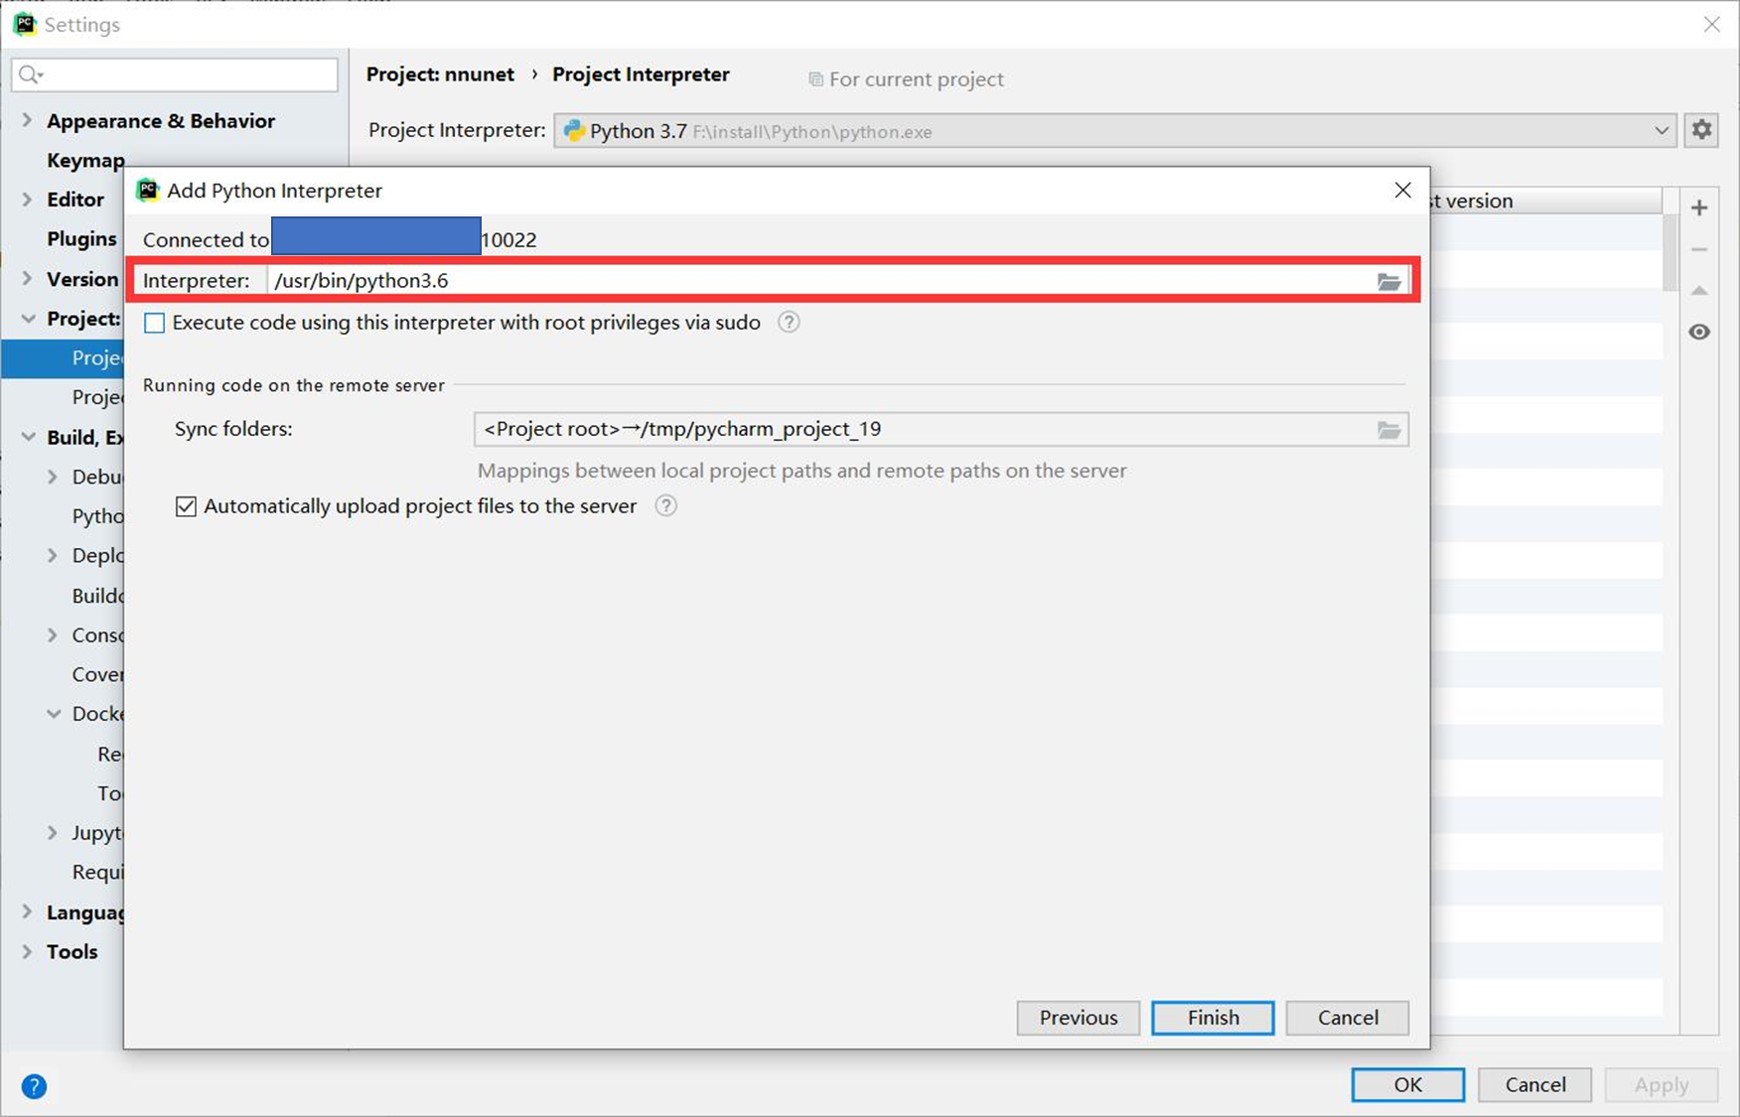Click 'Project: nnunet' breadcrumb text
The width and height of the screenshot is (1740, 1117).
[440, 74]
